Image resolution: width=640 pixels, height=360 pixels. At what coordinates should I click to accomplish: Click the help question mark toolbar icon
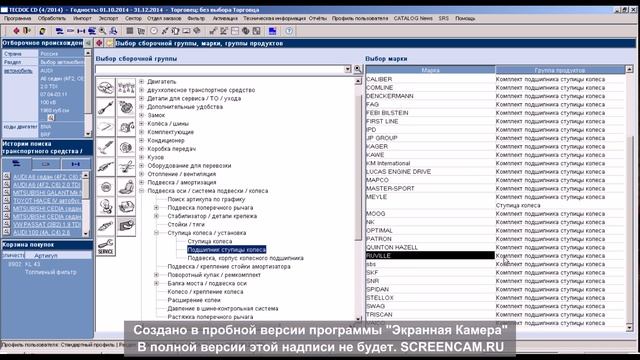tap(289, 31)
